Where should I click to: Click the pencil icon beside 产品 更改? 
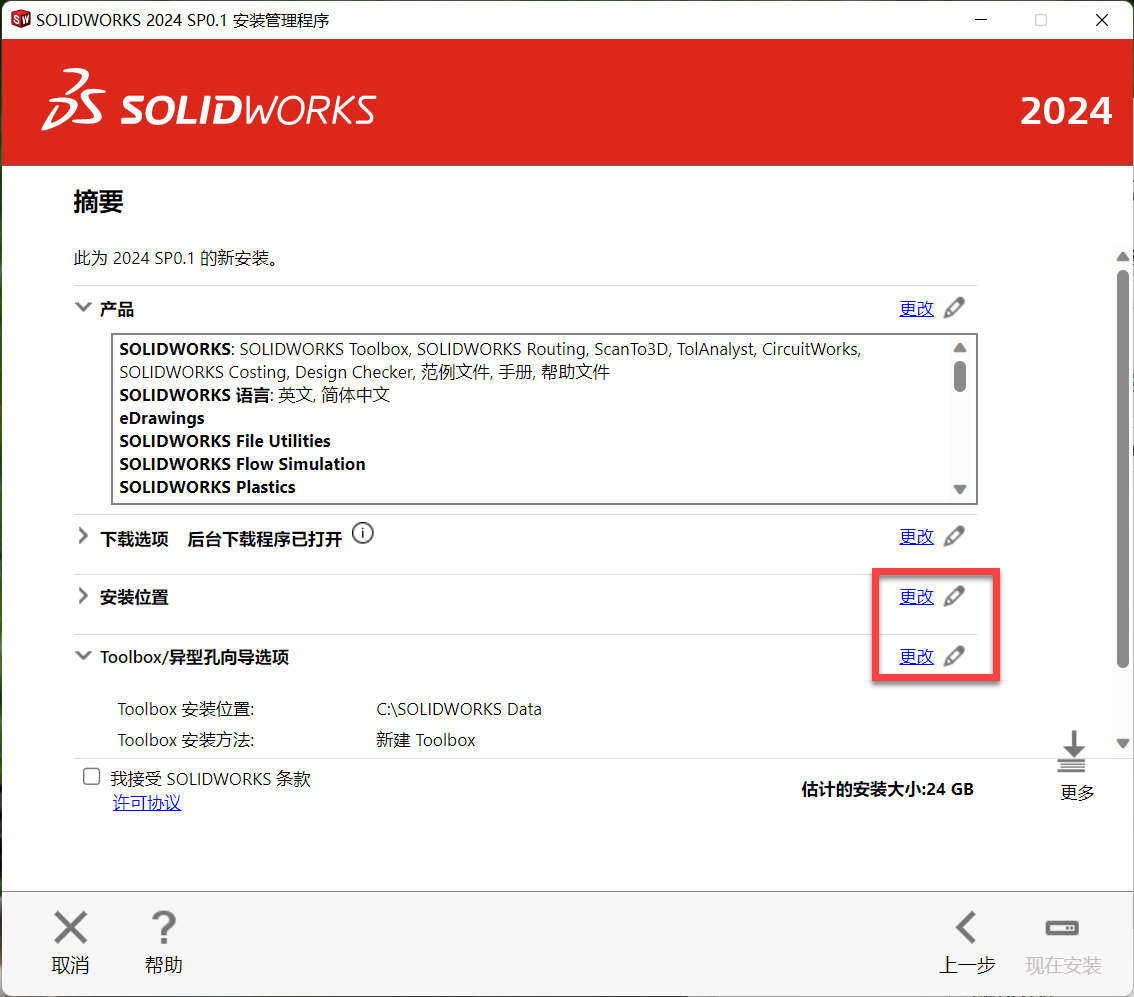point(954,308)
